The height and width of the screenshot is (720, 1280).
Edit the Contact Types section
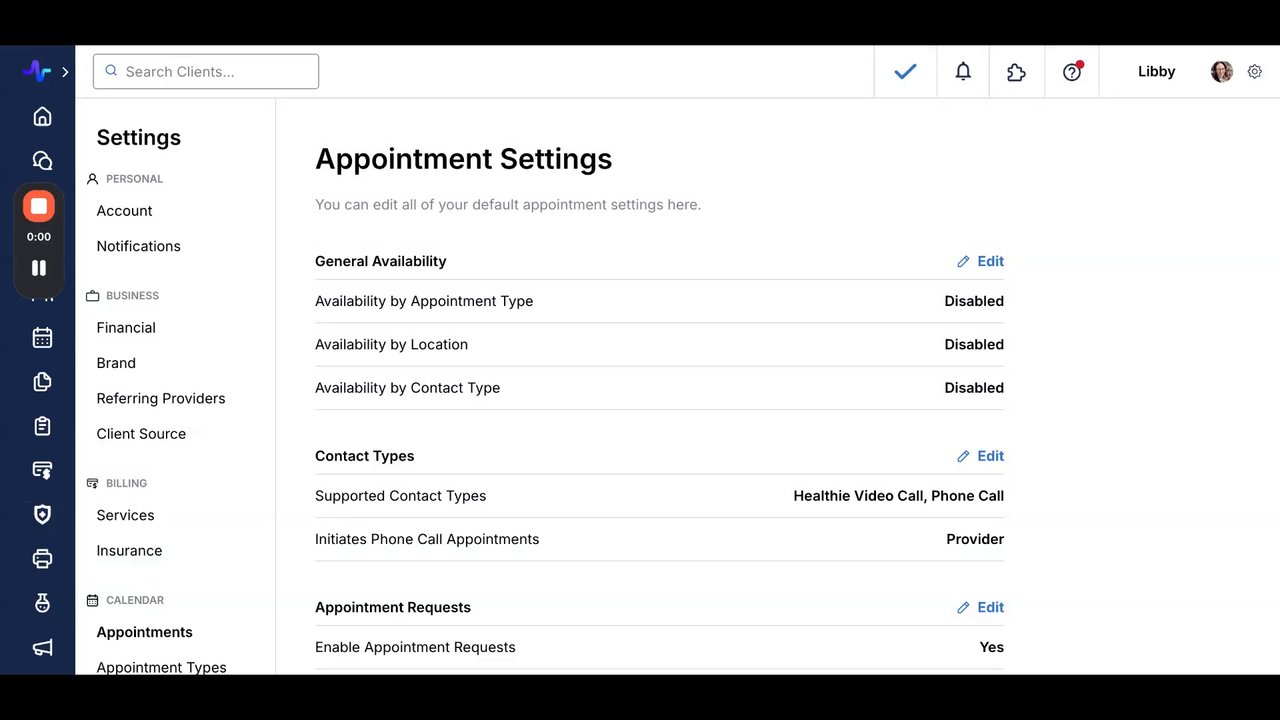[980, 456]
